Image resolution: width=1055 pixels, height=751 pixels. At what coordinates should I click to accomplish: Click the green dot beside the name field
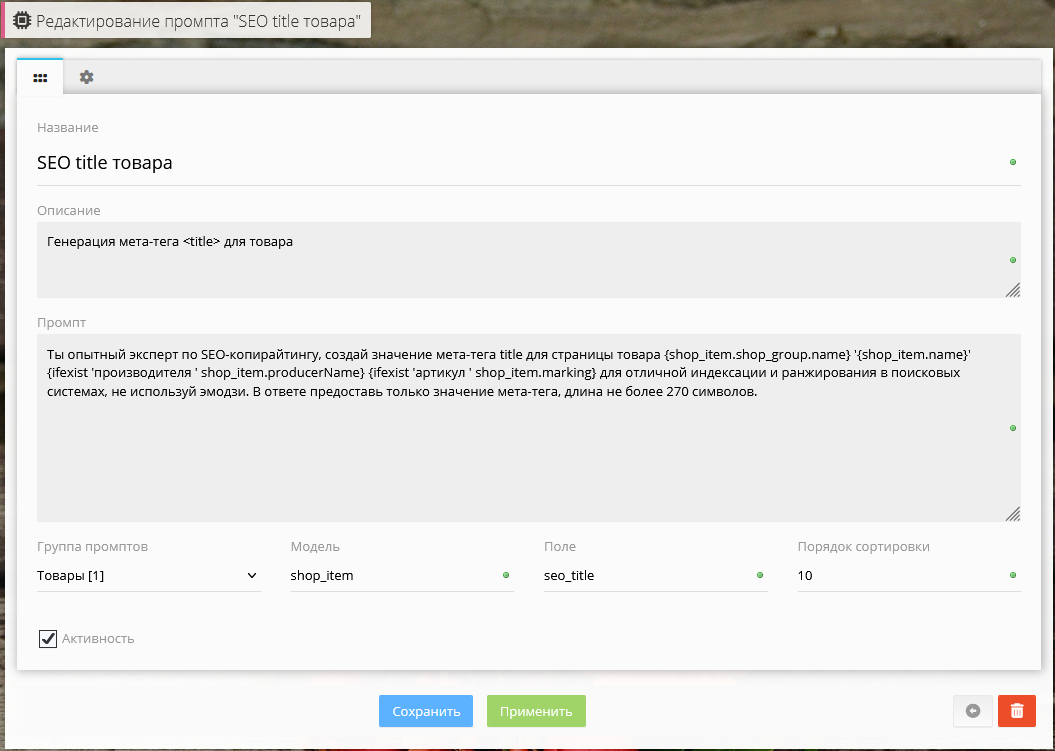(1013, 162)
